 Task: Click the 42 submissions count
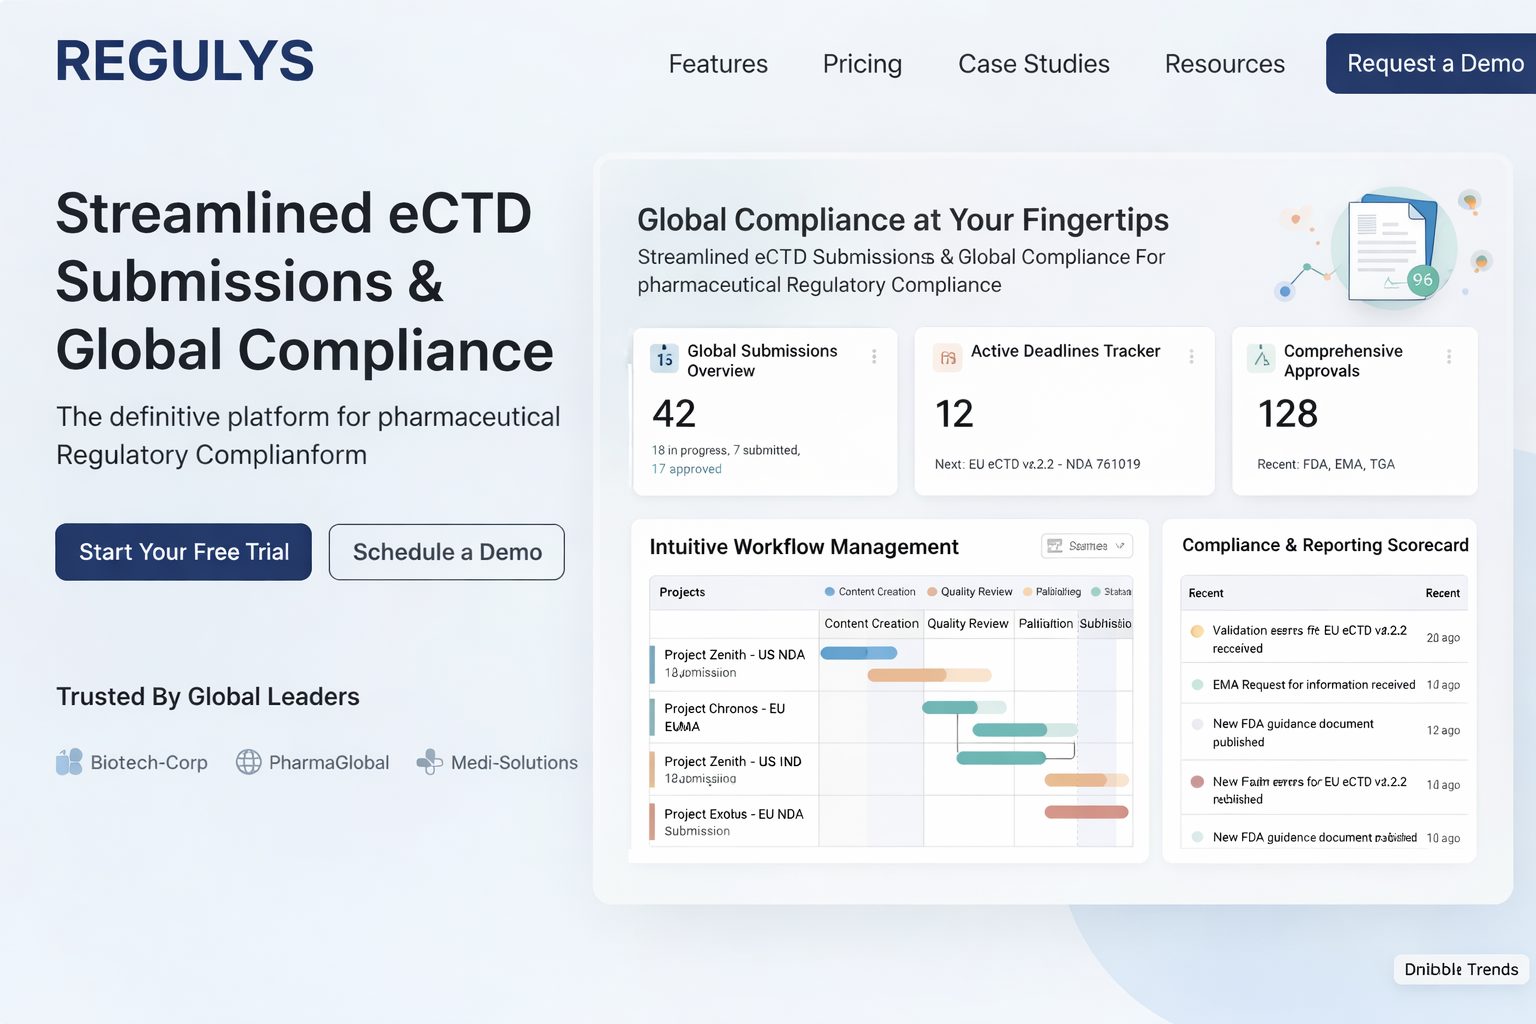click(x=674, y=414)
